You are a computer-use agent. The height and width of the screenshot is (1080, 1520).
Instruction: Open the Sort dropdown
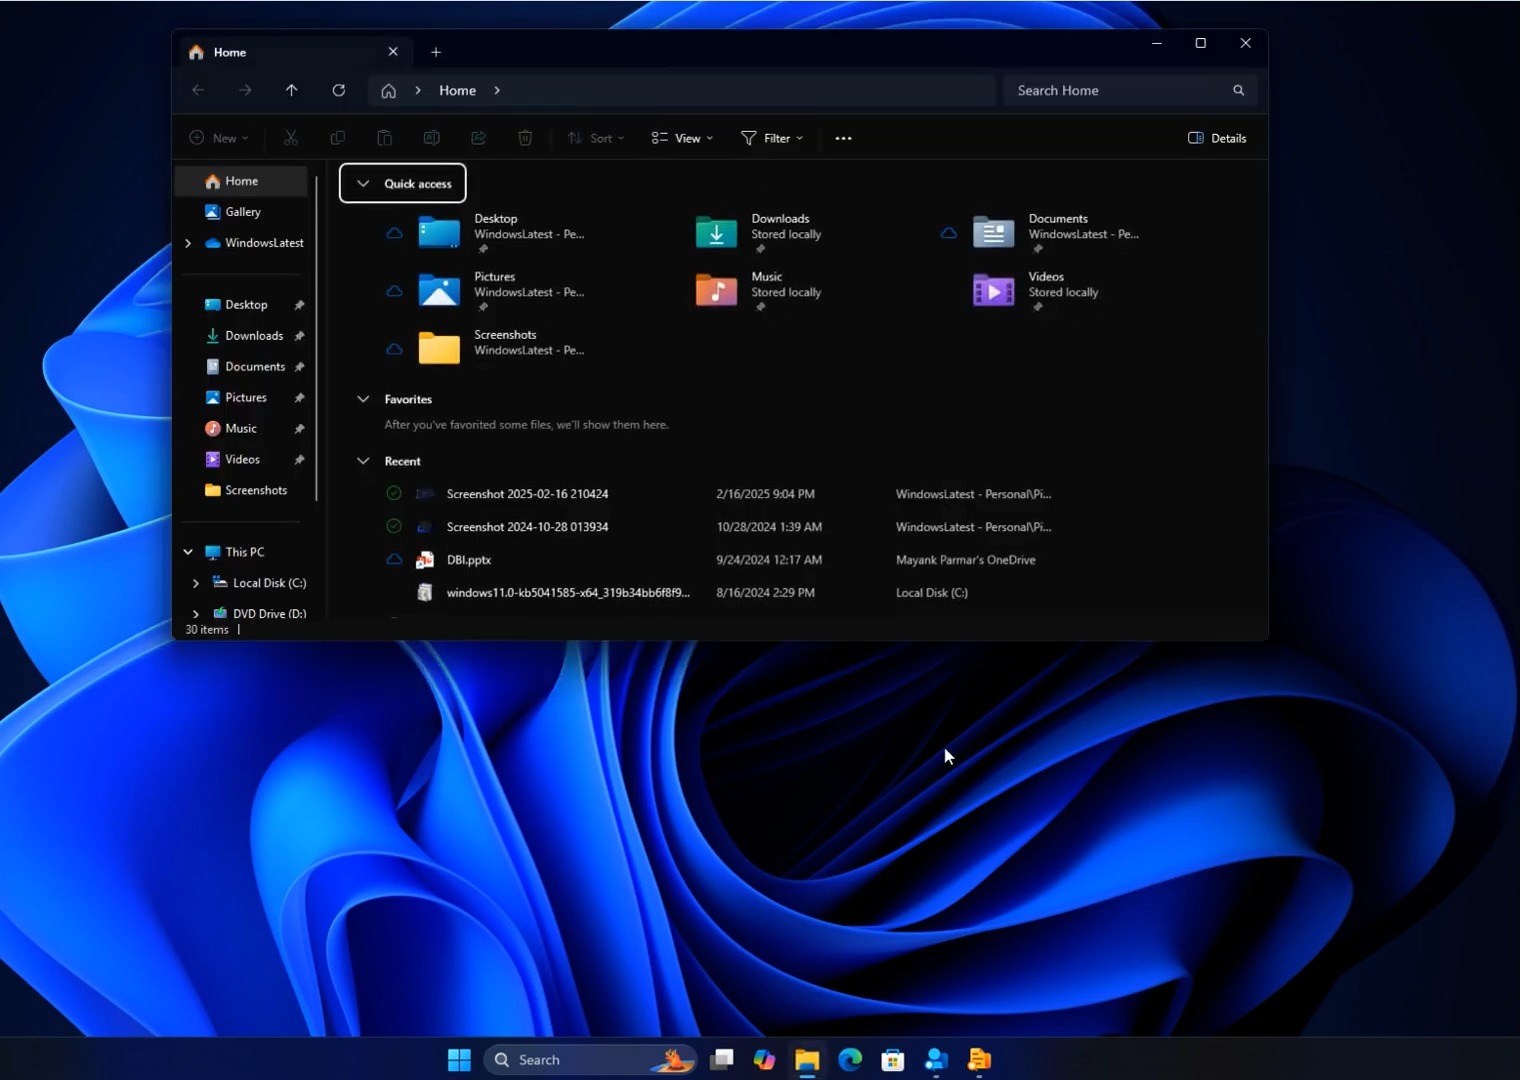[x=596, y=138]
